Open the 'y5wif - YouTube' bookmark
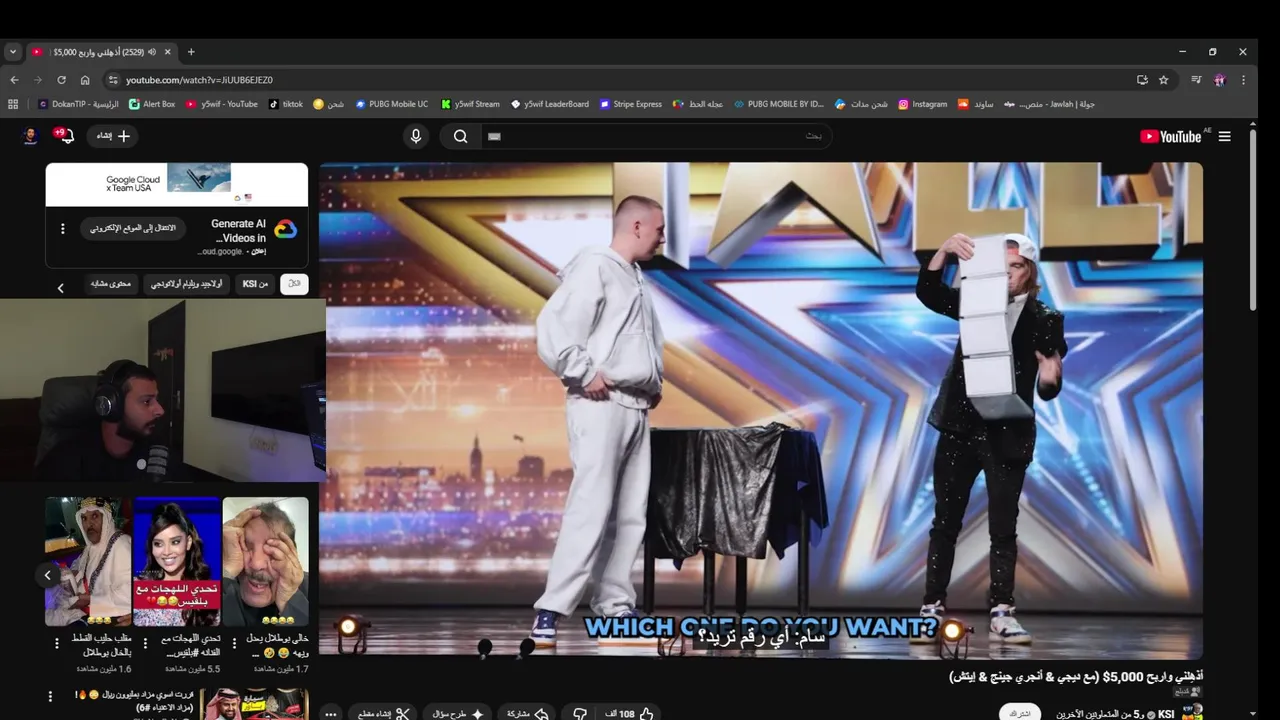 click(x=221, y=104)
